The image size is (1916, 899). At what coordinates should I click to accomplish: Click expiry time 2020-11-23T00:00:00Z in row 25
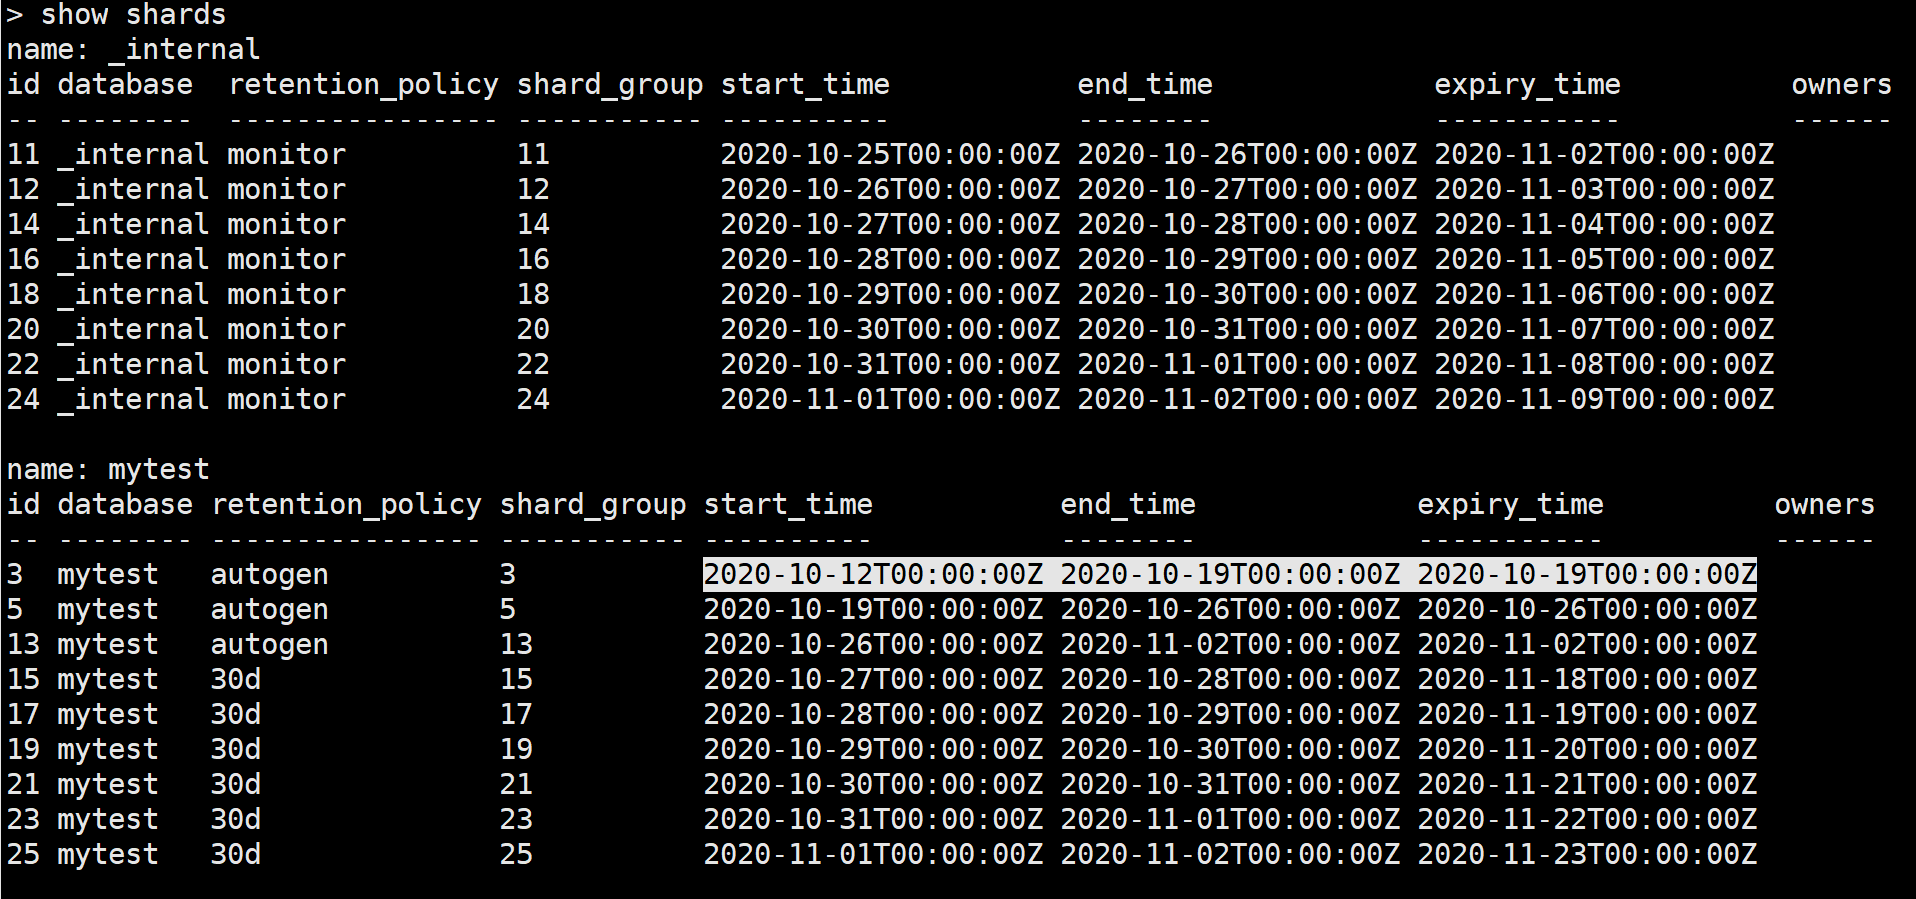coord(1587,855)
